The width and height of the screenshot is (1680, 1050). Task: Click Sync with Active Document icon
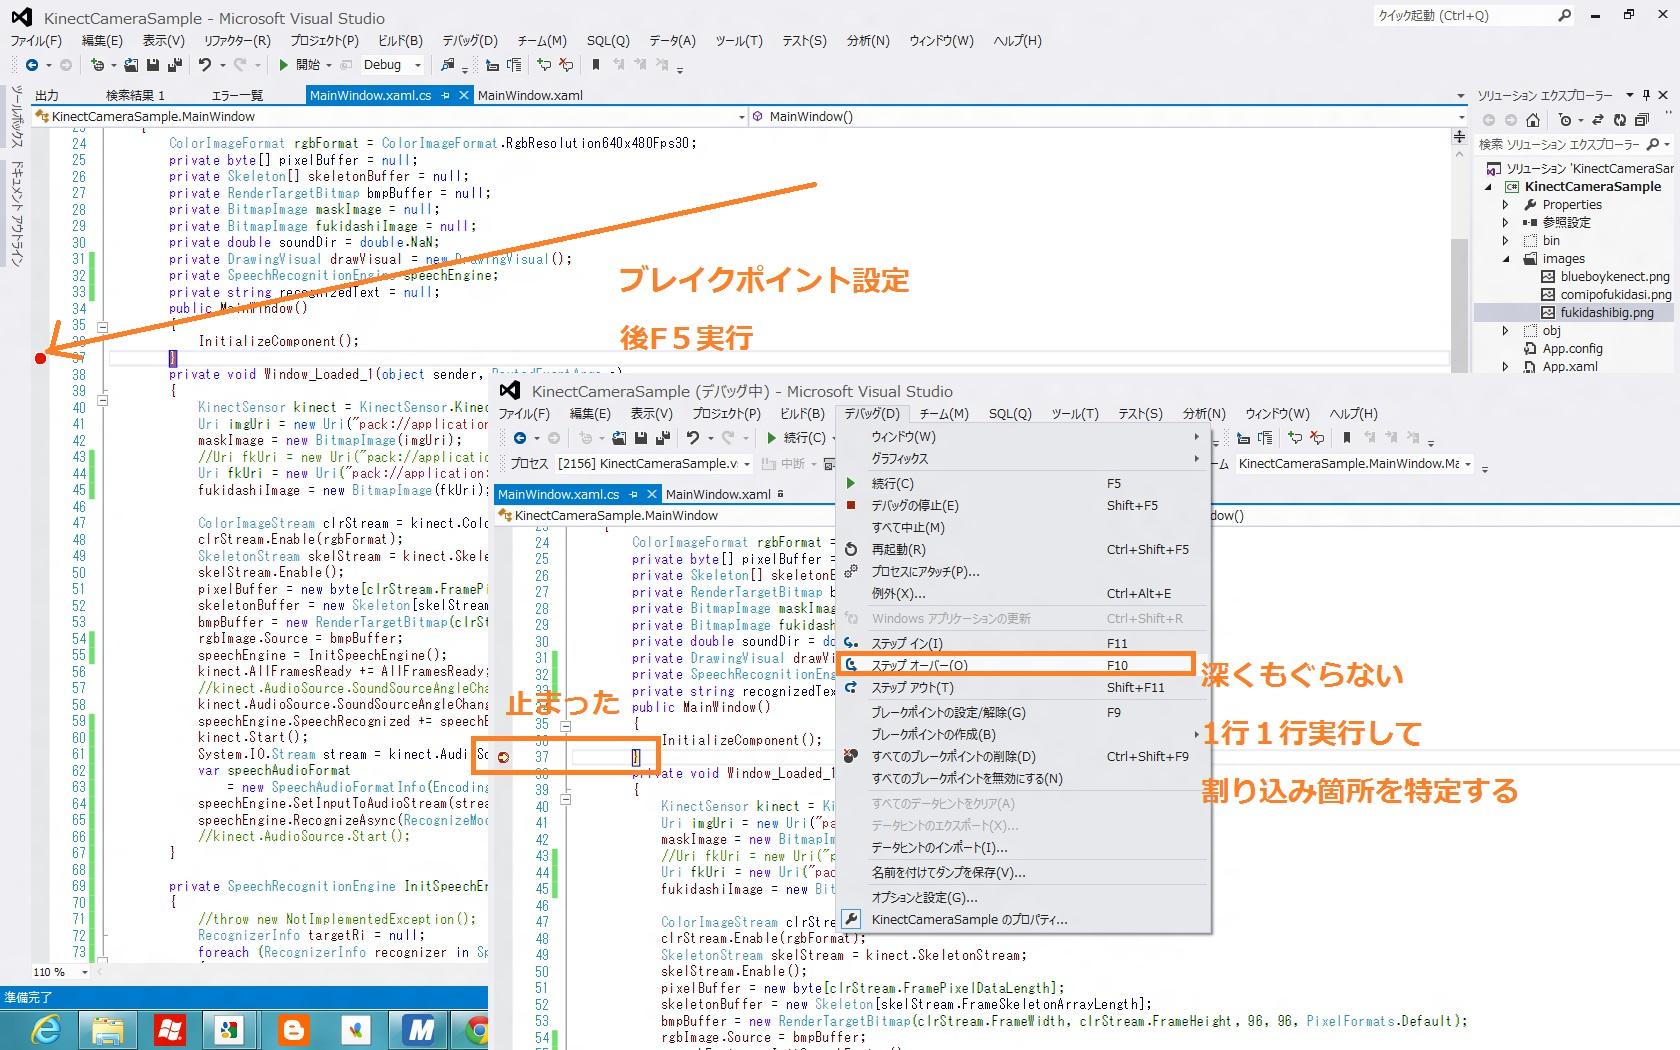1598,120
